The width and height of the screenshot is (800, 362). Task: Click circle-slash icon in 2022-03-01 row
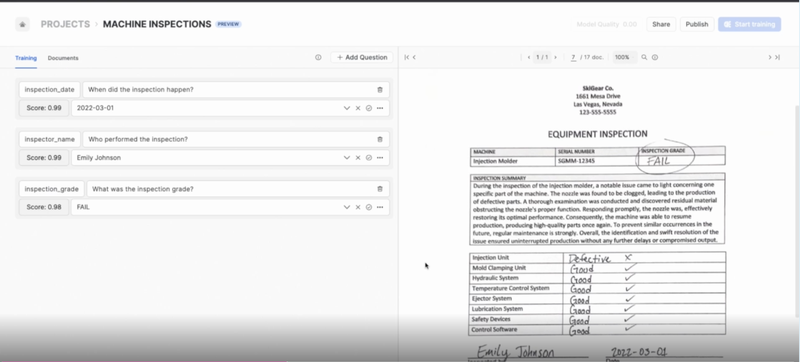(369, 108)
